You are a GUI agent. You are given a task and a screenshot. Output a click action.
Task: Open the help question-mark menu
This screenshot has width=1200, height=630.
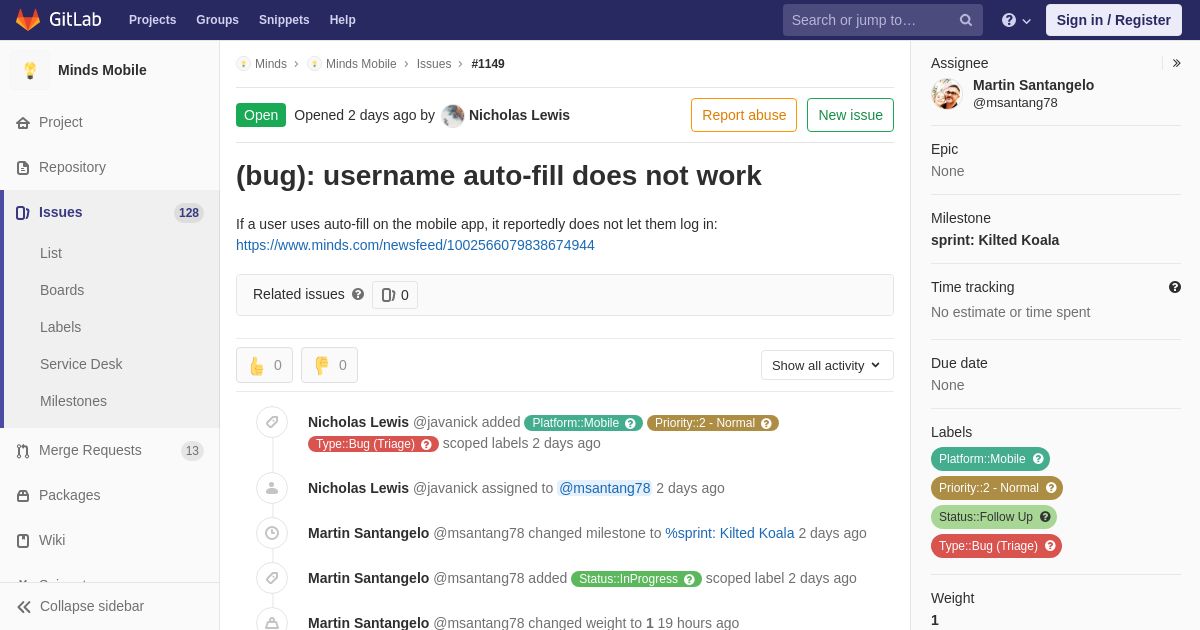click(x=1016, y=20)
